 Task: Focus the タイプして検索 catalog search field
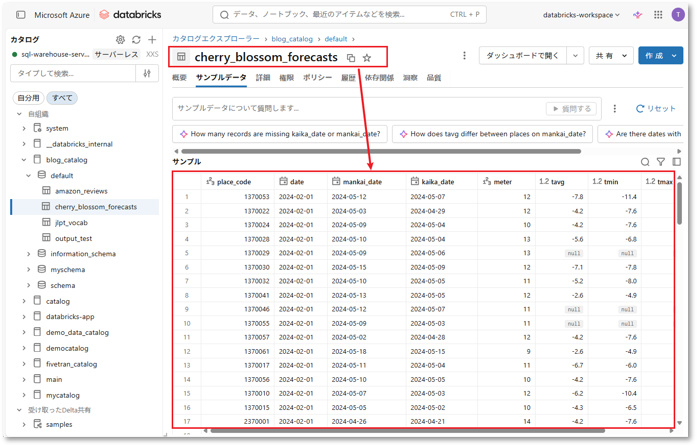(x=73, y=73)
